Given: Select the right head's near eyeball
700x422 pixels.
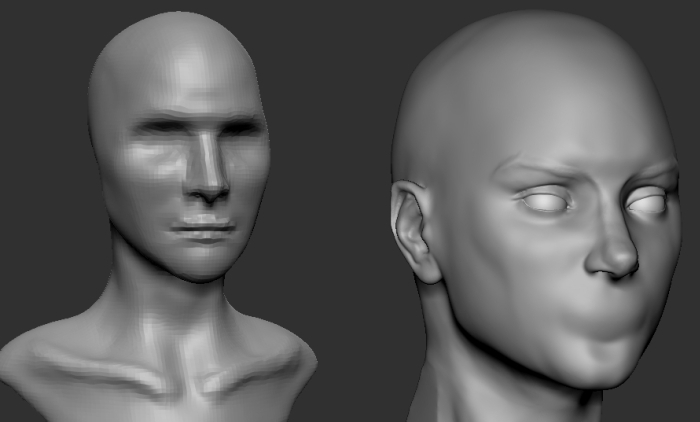Looking at the screenshot, I should [546, 201].
